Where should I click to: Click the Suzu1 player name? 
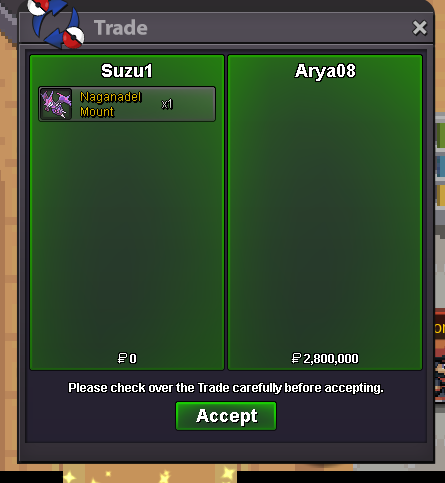click(x=127, y=71)
